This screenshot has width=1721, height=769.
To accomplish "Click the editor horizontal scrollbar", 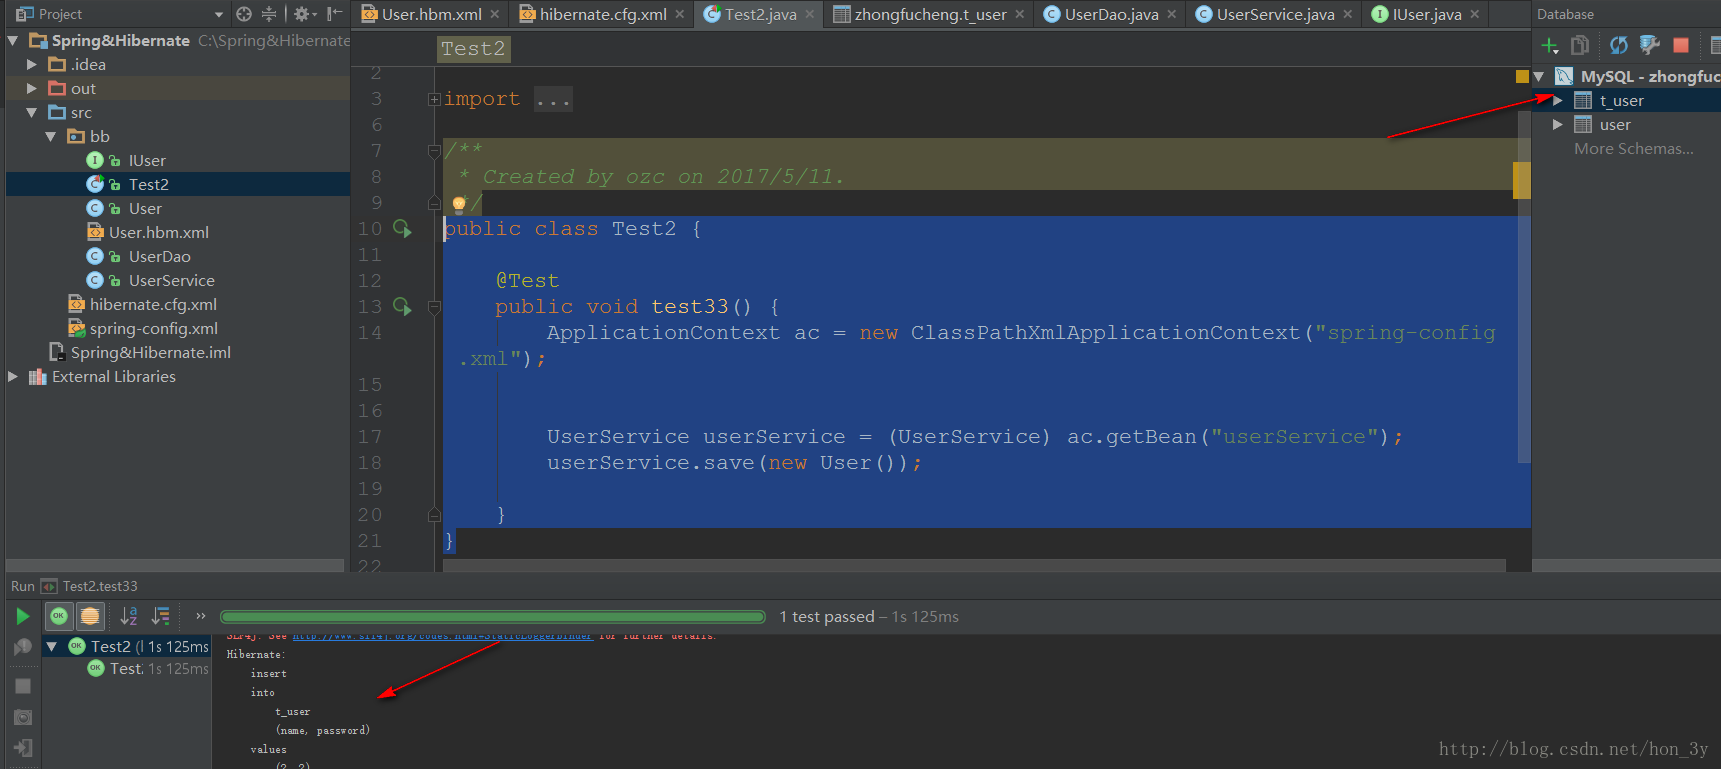I will 974,565.
